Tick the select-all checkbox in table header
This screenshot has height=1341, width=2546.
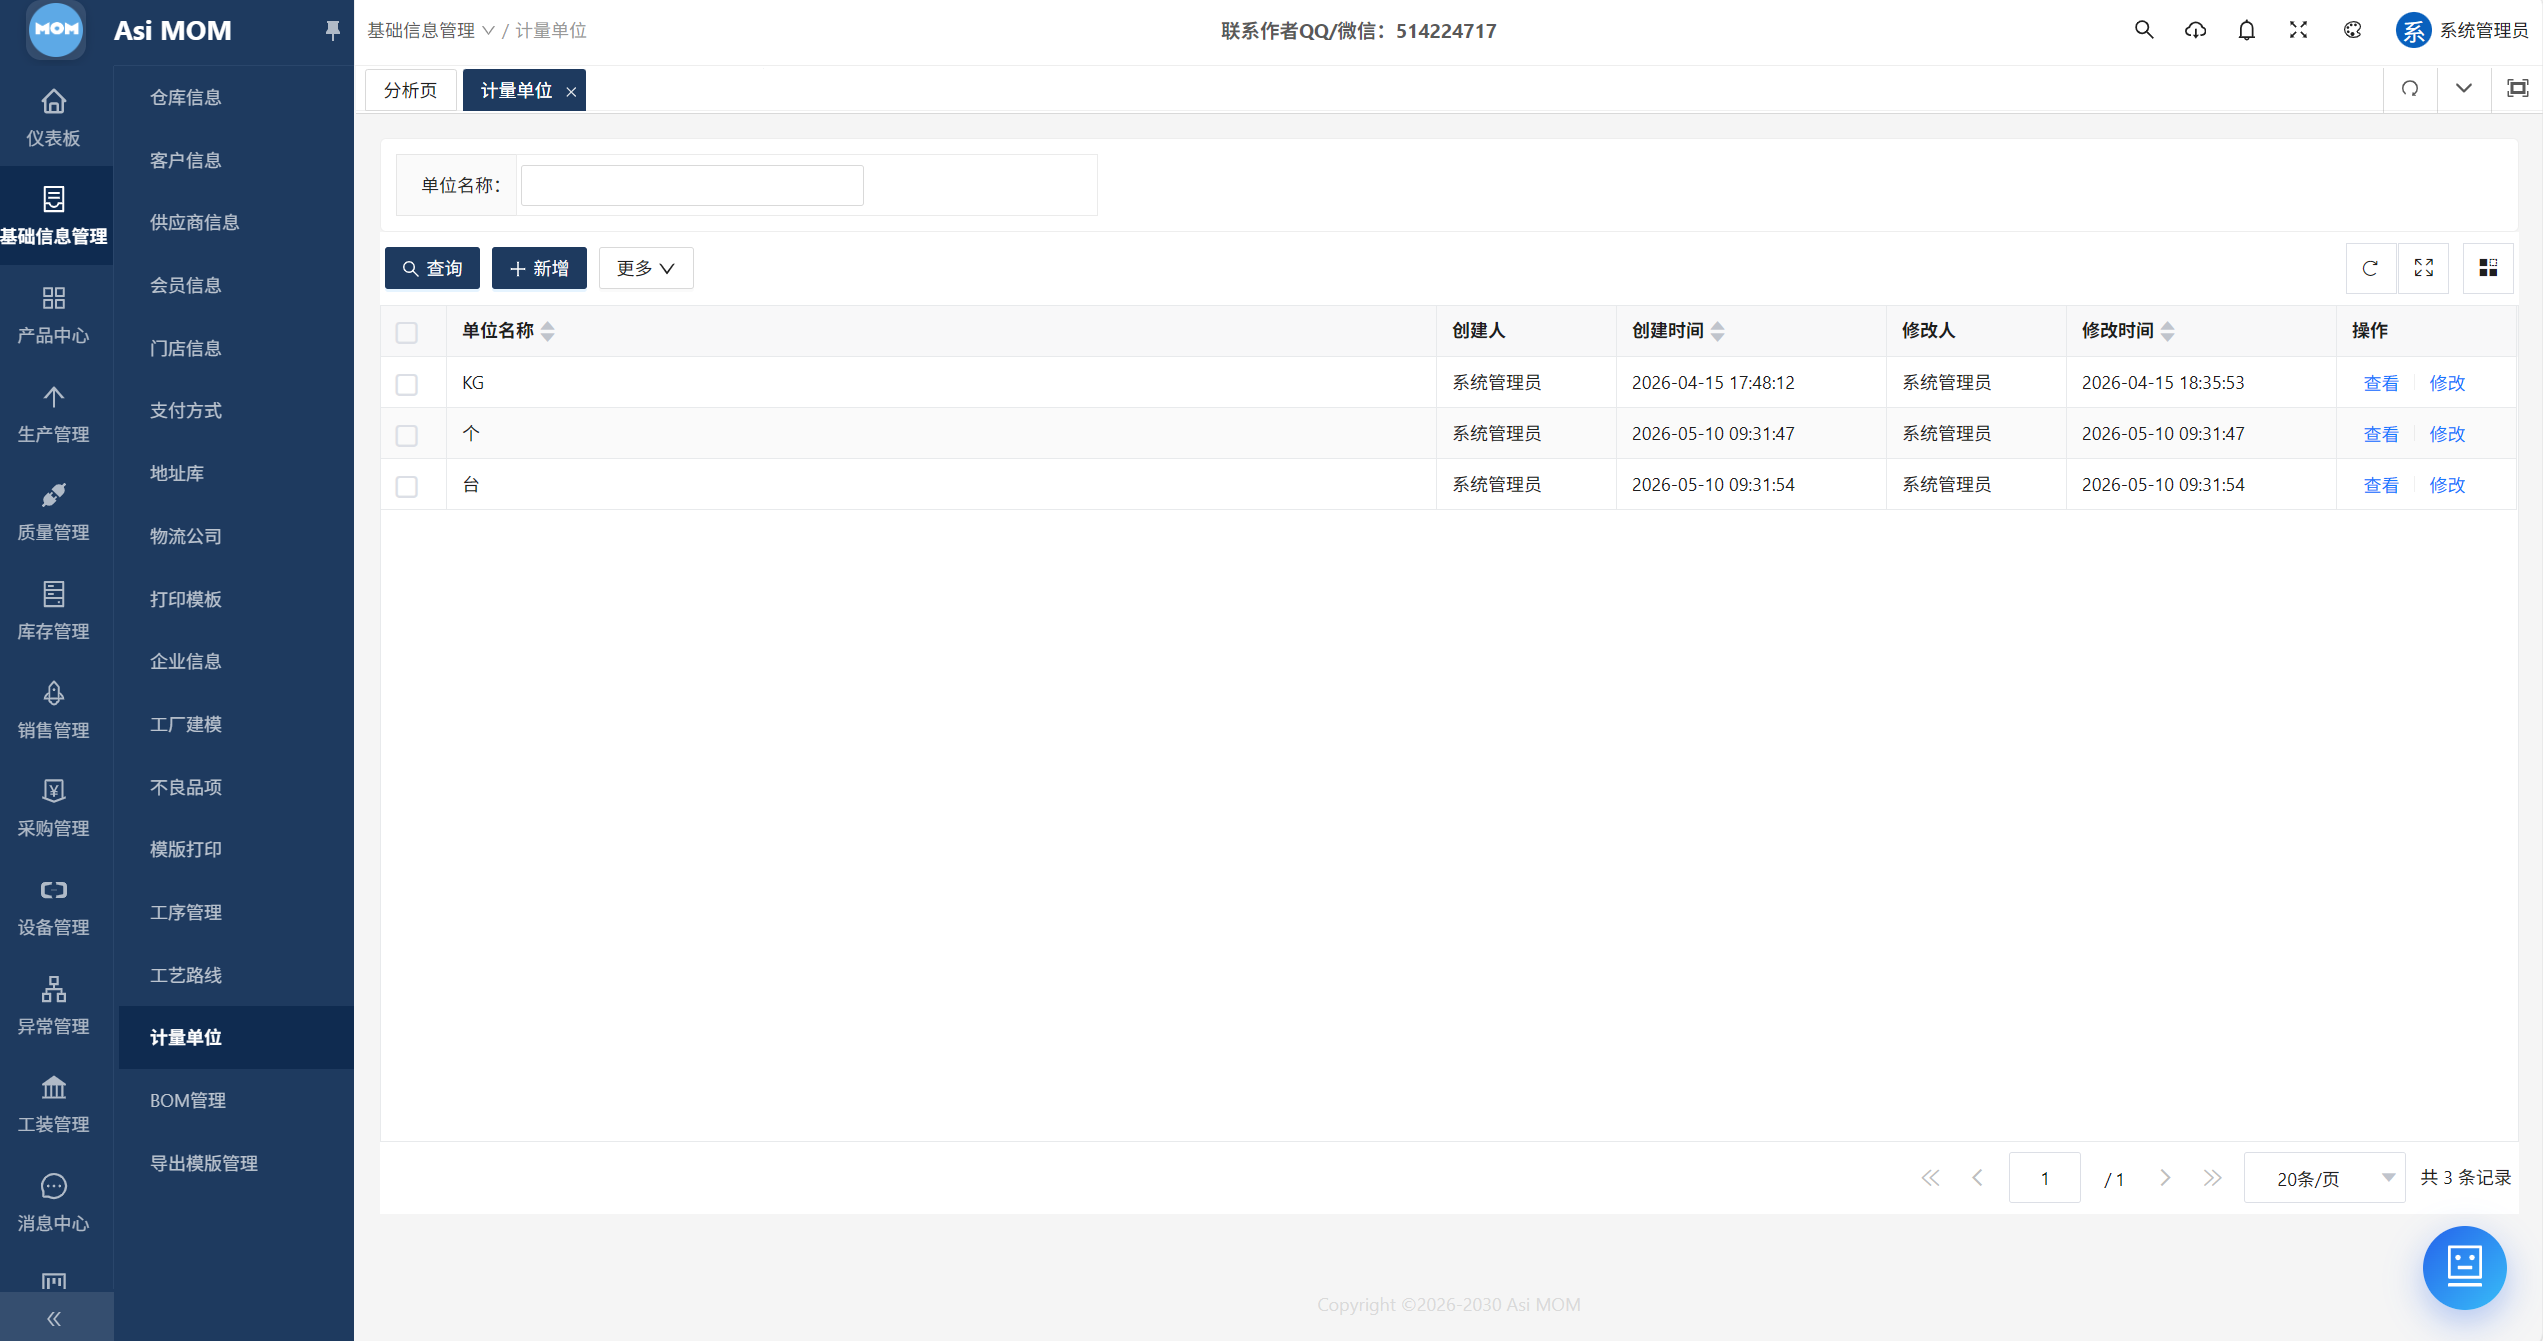[x=406, y=332]
